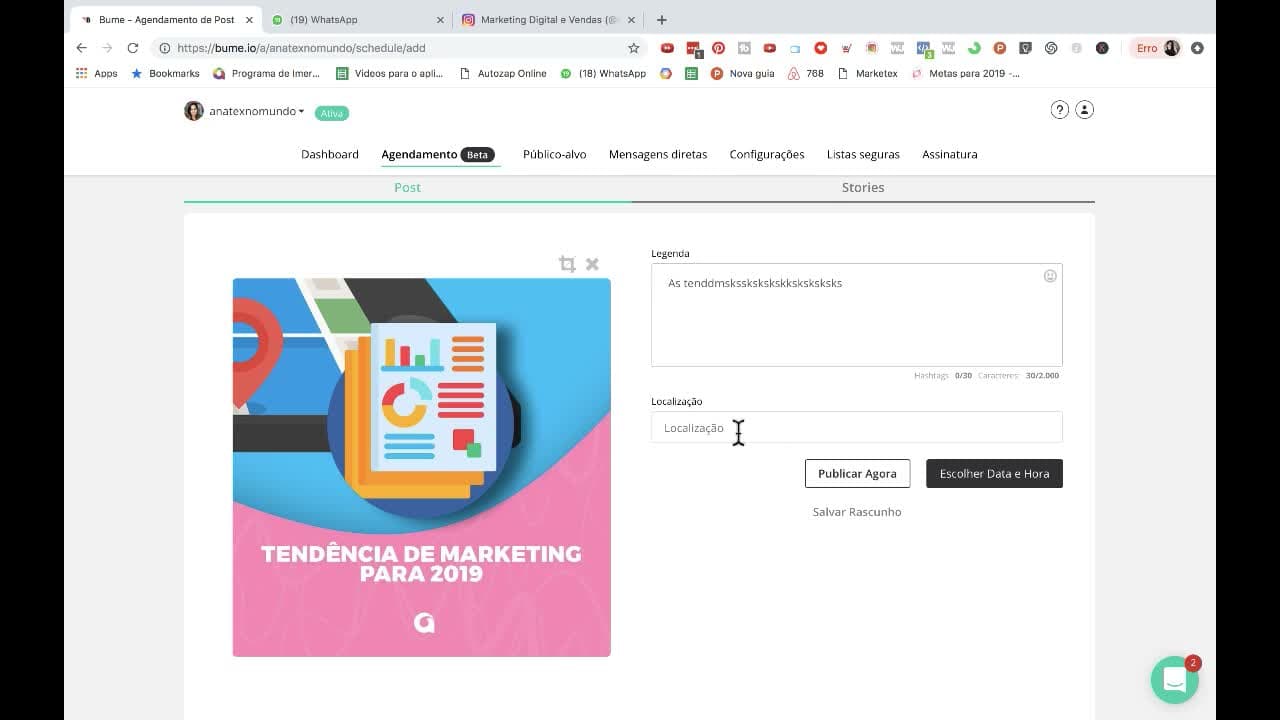
Task: Switch to the Stories tab
Action: (x=863, y=188)
